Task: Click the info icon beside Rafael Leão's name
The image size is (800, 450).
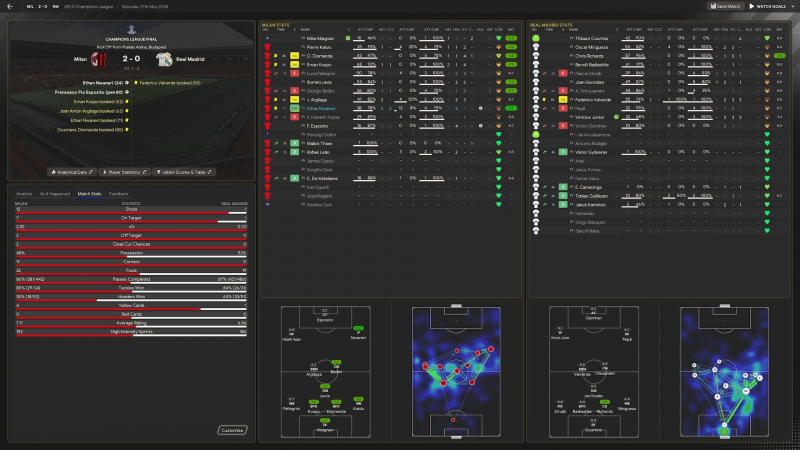Action: point(303,152)
